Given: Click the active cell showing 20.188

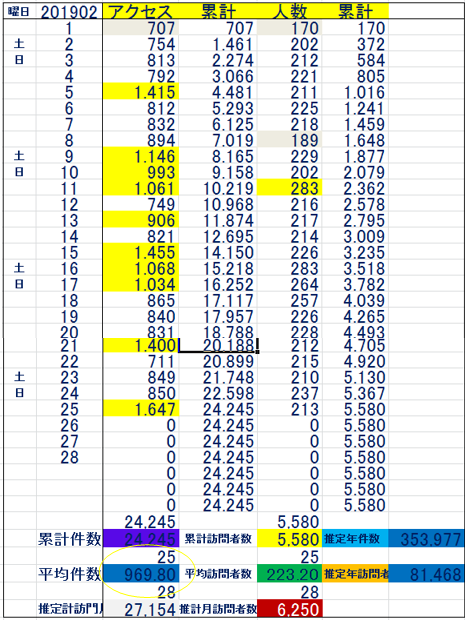Looking at the screenshot, I should [x=219, y=345].
